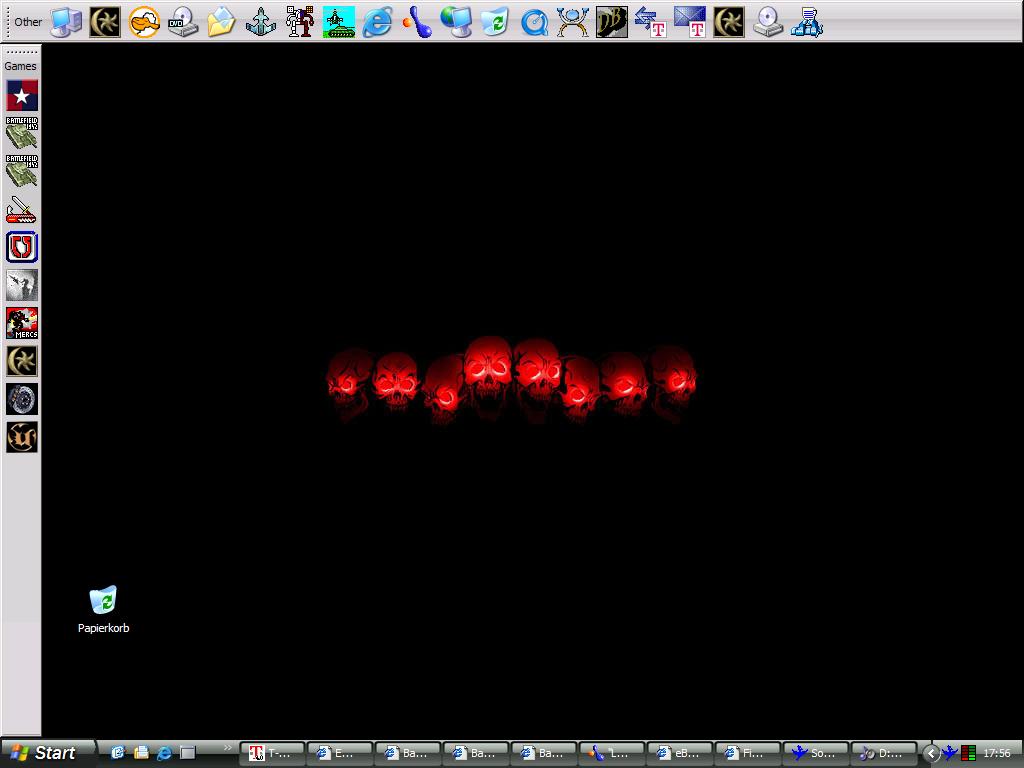This screenshot has height=768, width=1024.
Task: Open the networked computers icon in the Other toolbar
Action: [807, 22]
